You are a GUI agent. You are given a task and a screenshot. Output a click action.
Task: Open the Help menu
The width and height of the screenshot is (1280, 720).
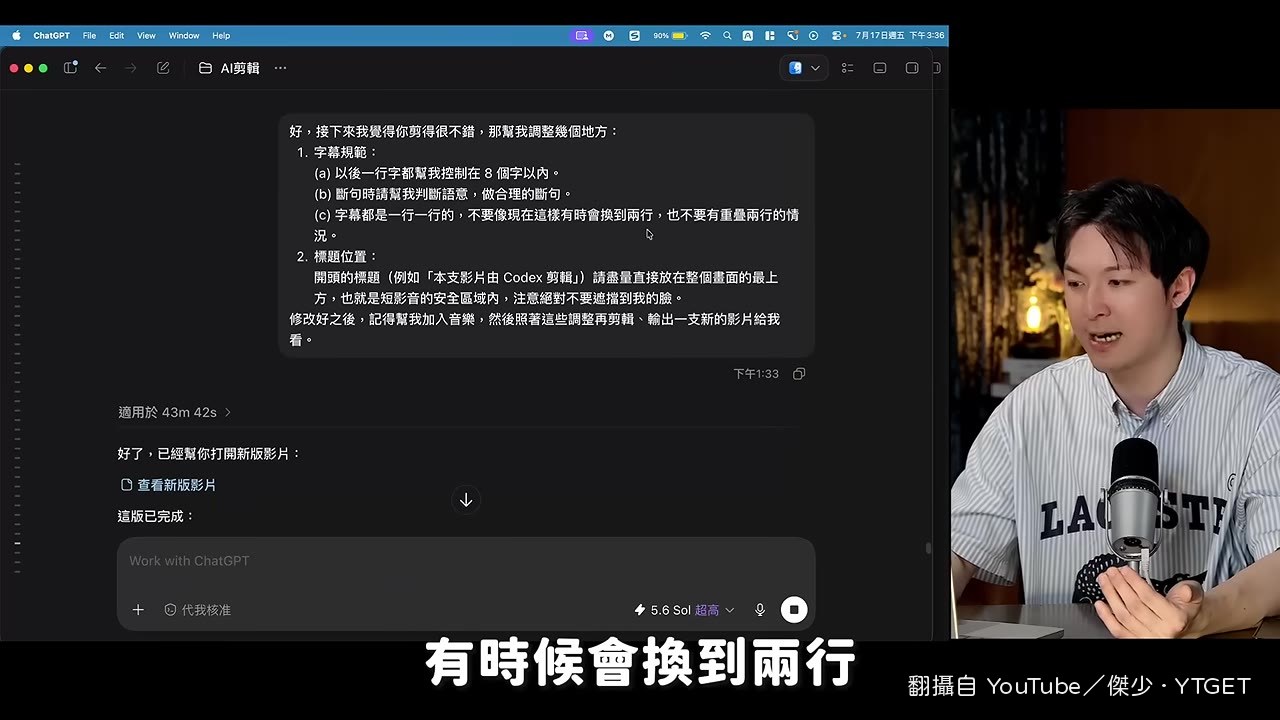221,35
